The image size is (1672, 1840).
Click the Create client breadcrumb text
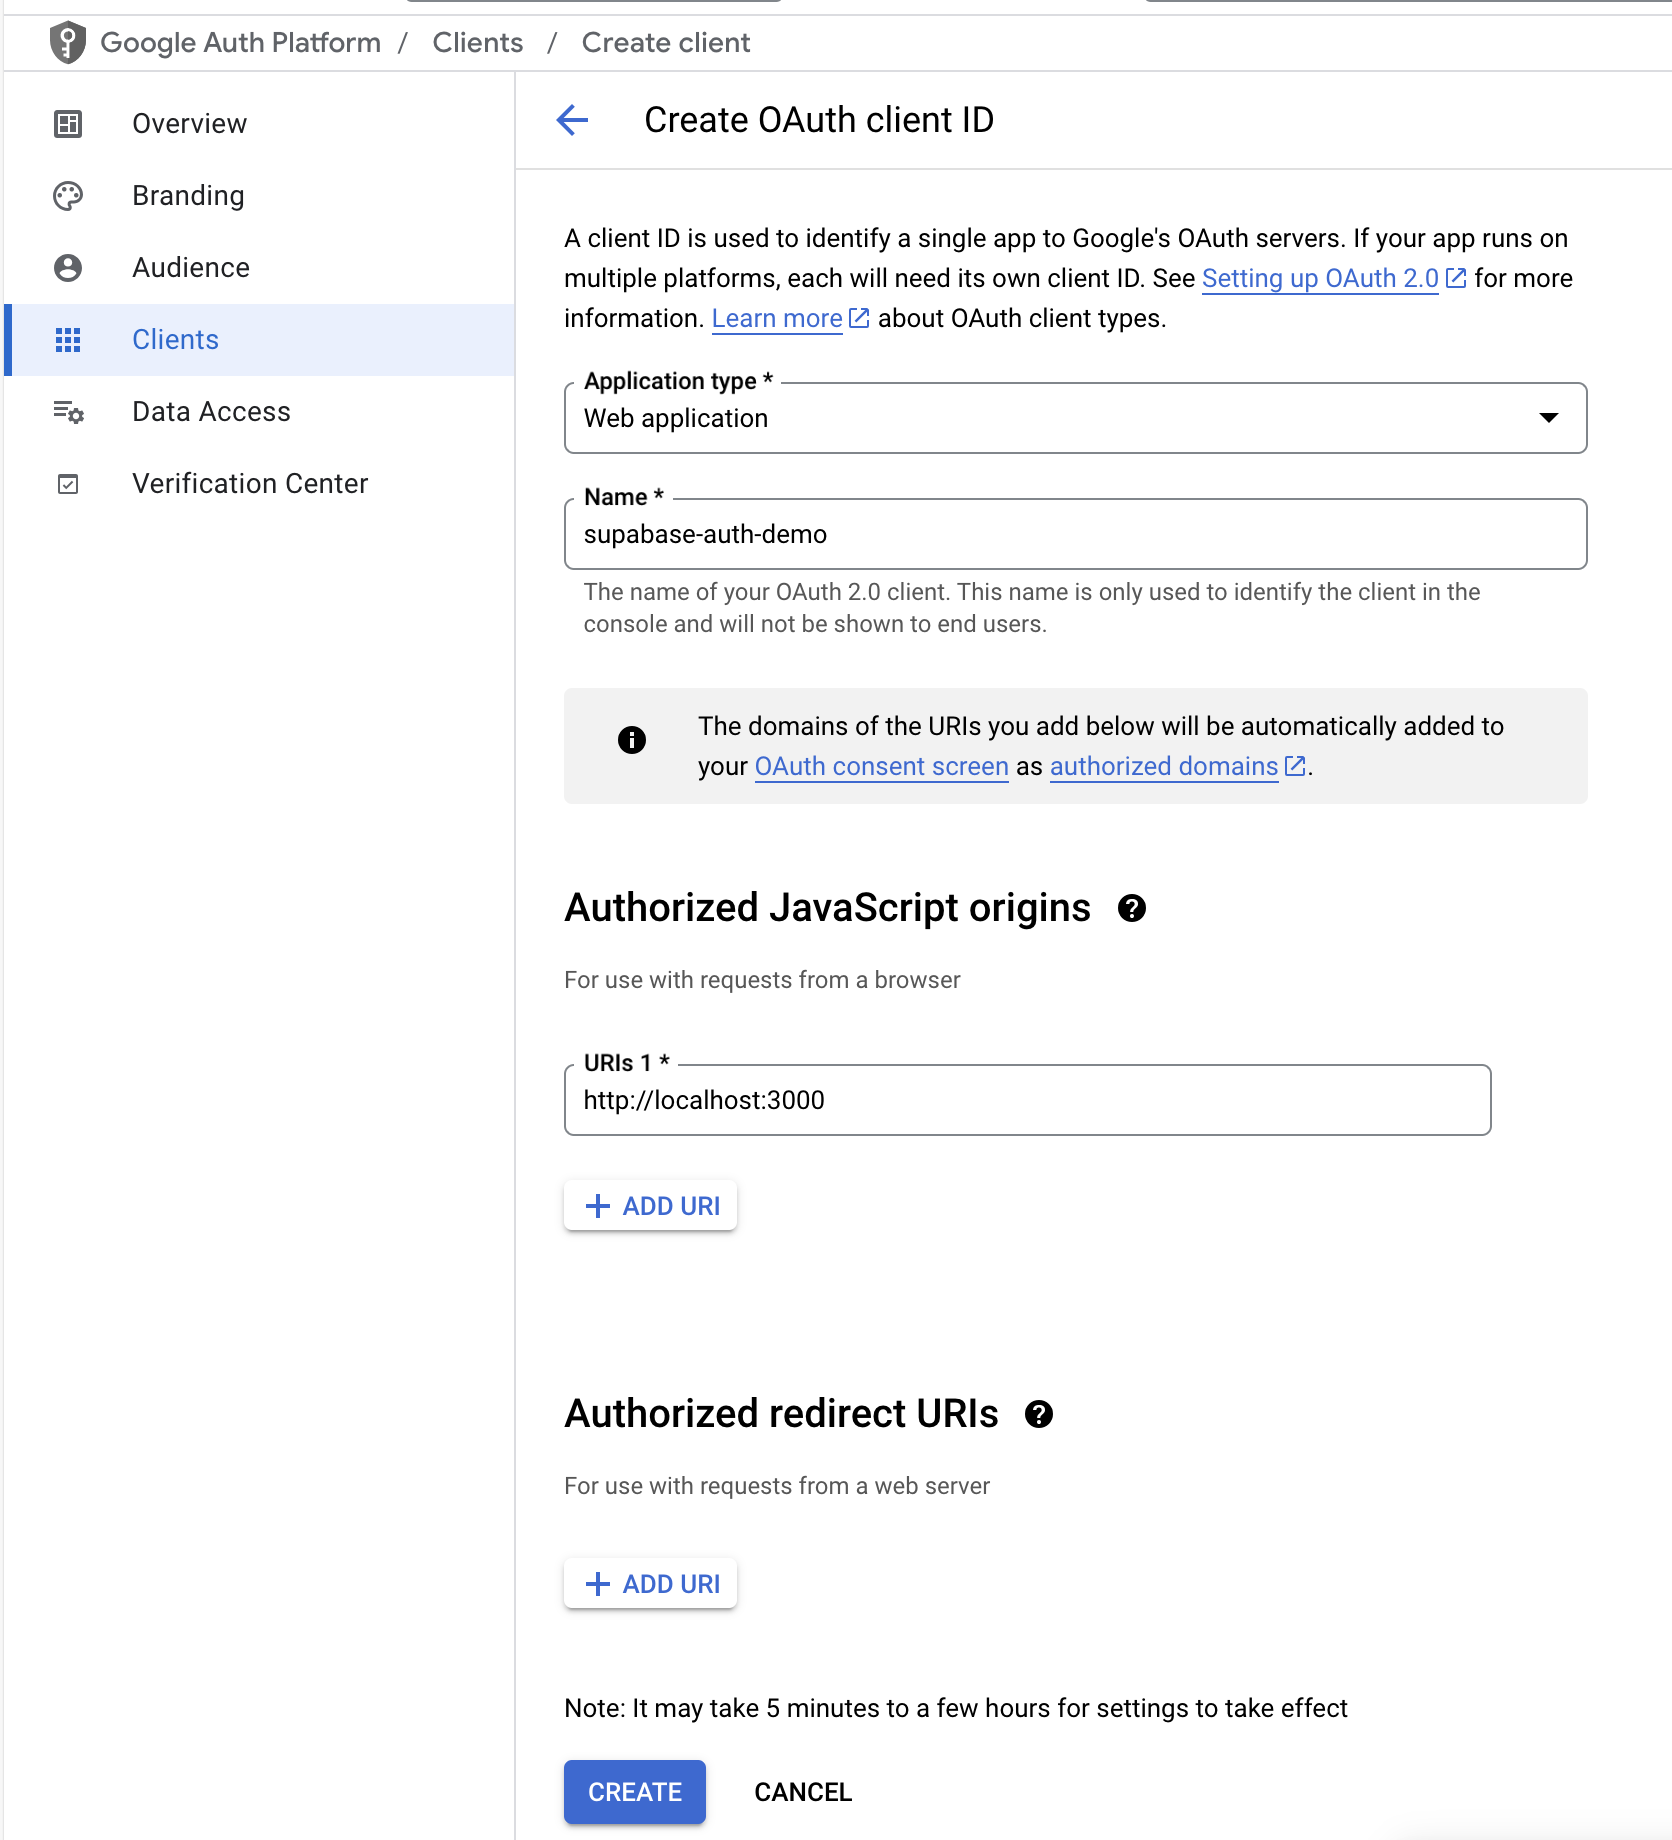pos(666,42)
